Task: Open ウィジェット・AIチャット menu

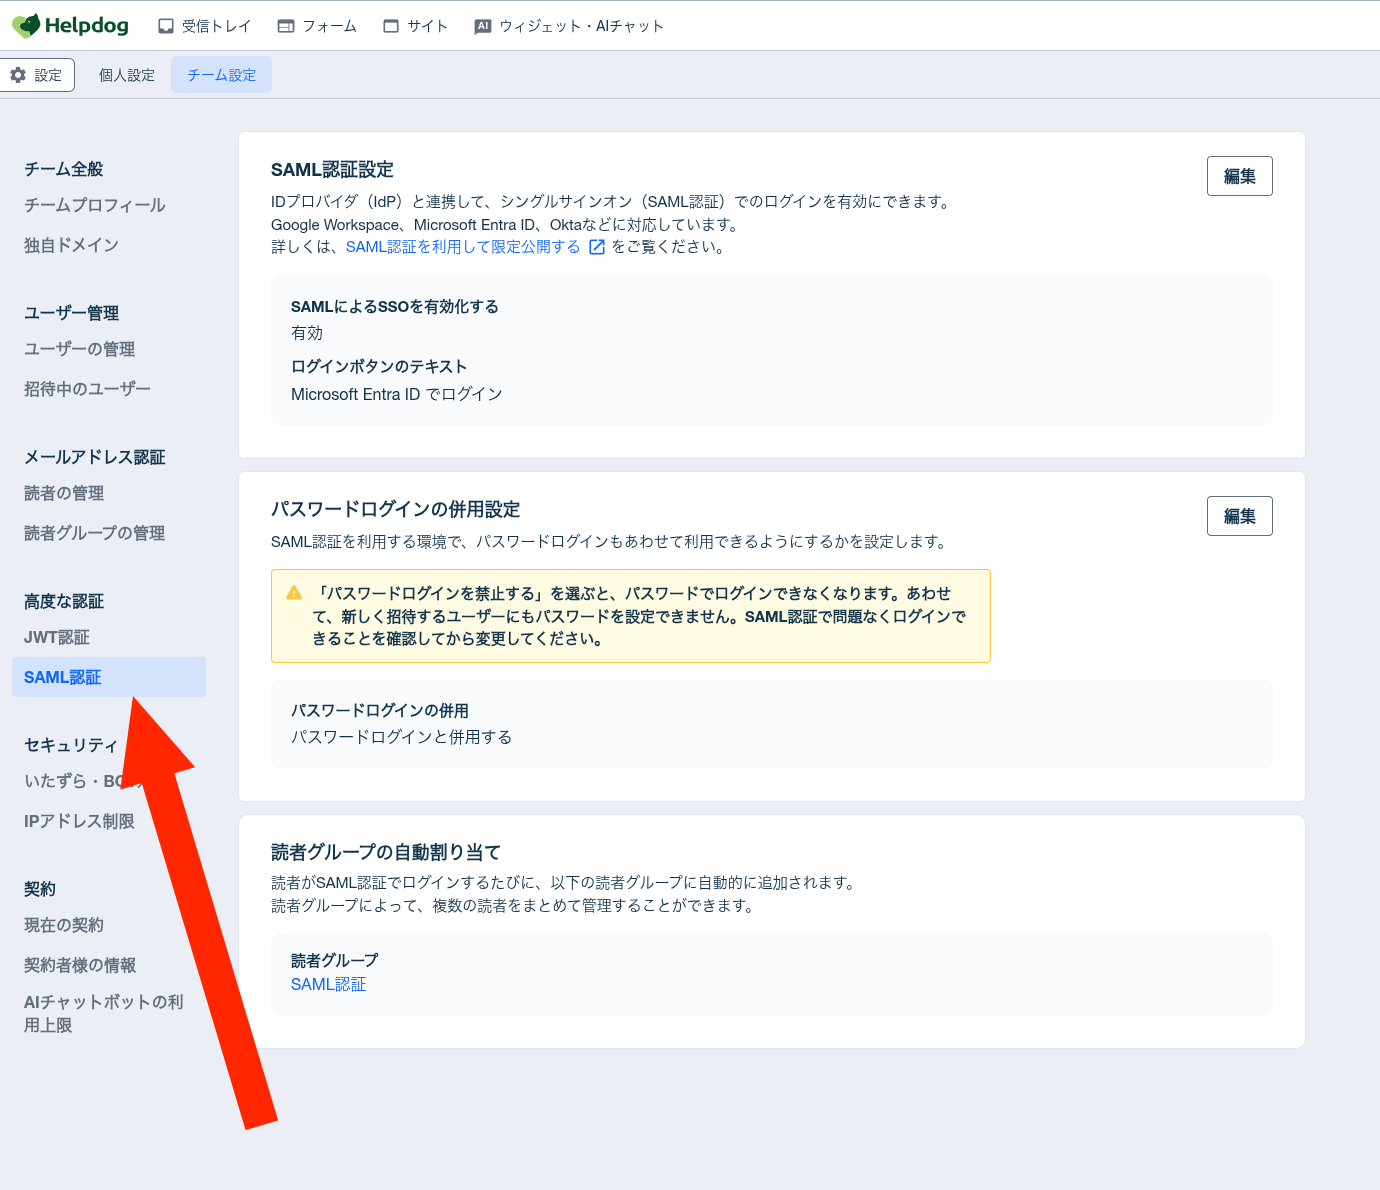Action: tap(569, 26)
